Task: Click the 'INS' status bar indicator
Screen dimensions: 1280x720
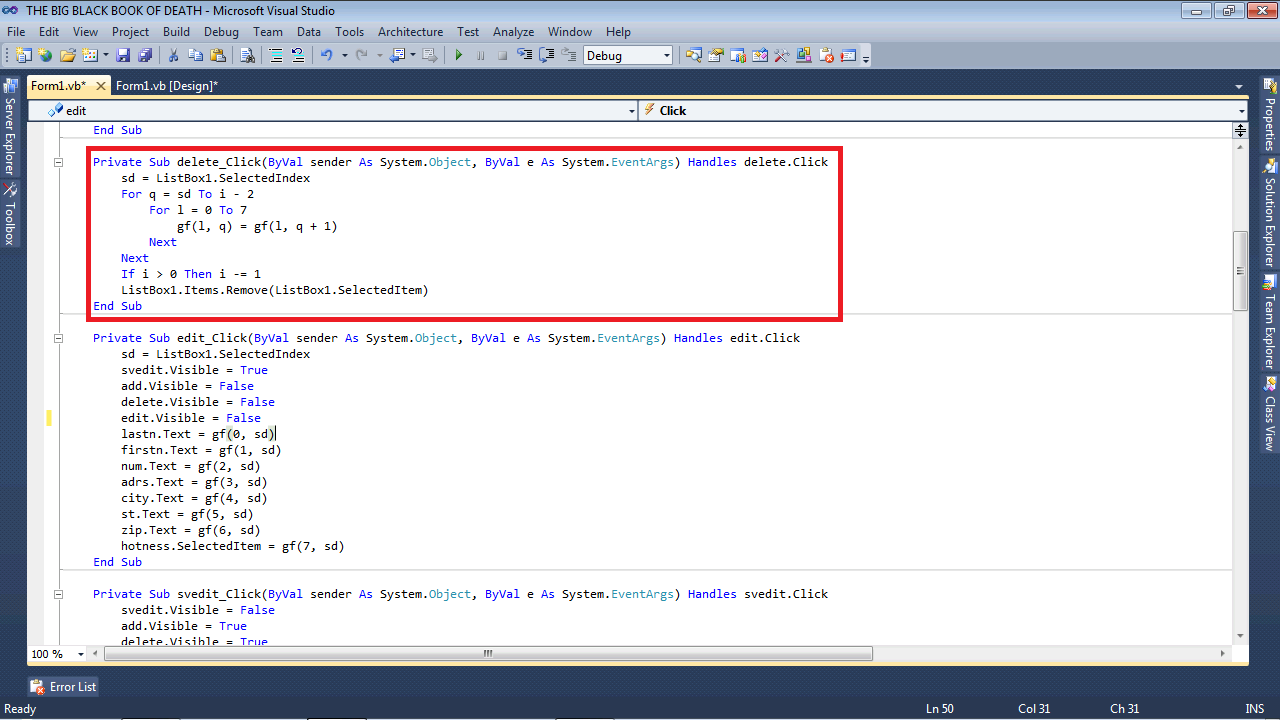Action: tap(1255, 708)
